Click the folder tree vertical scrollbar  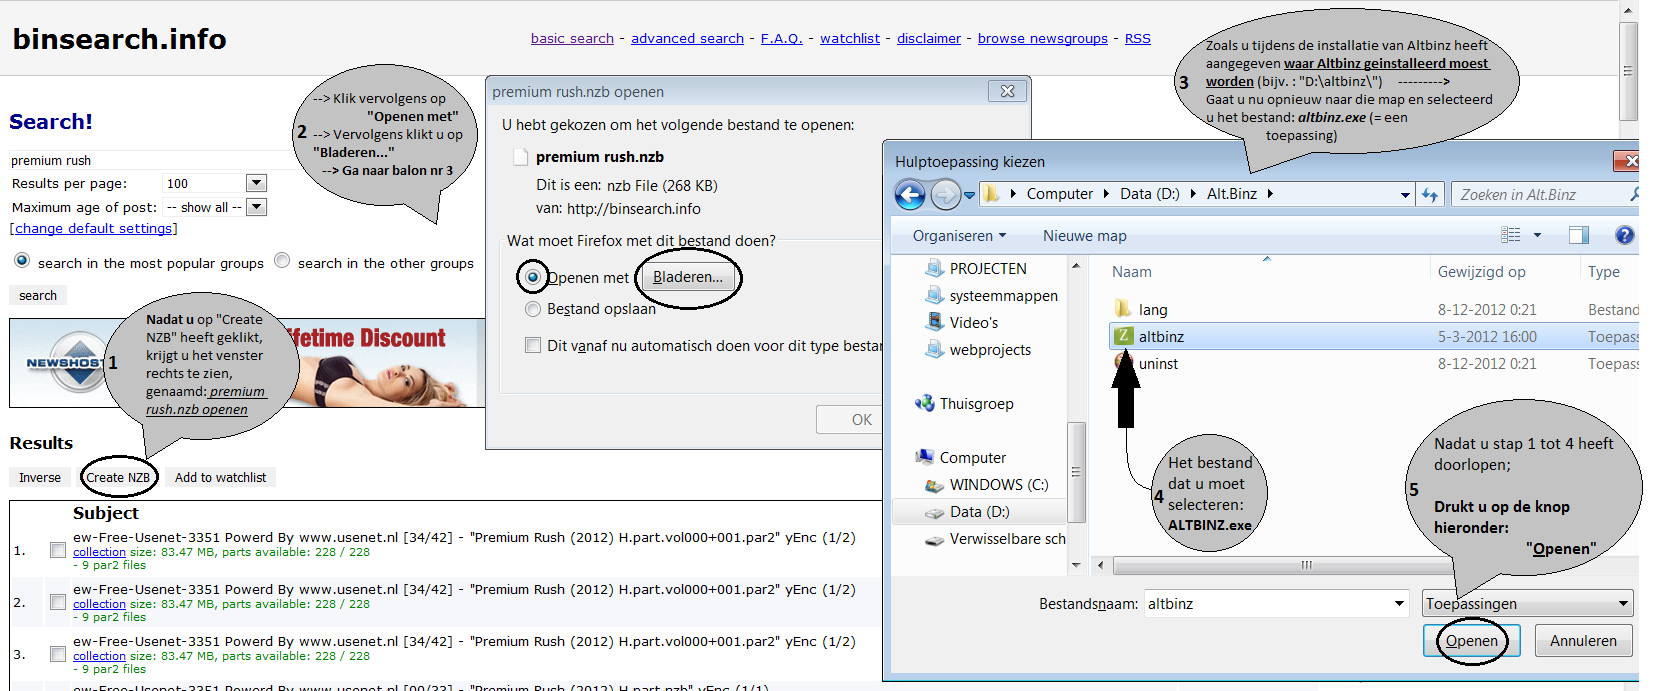tap(1076, 471)
